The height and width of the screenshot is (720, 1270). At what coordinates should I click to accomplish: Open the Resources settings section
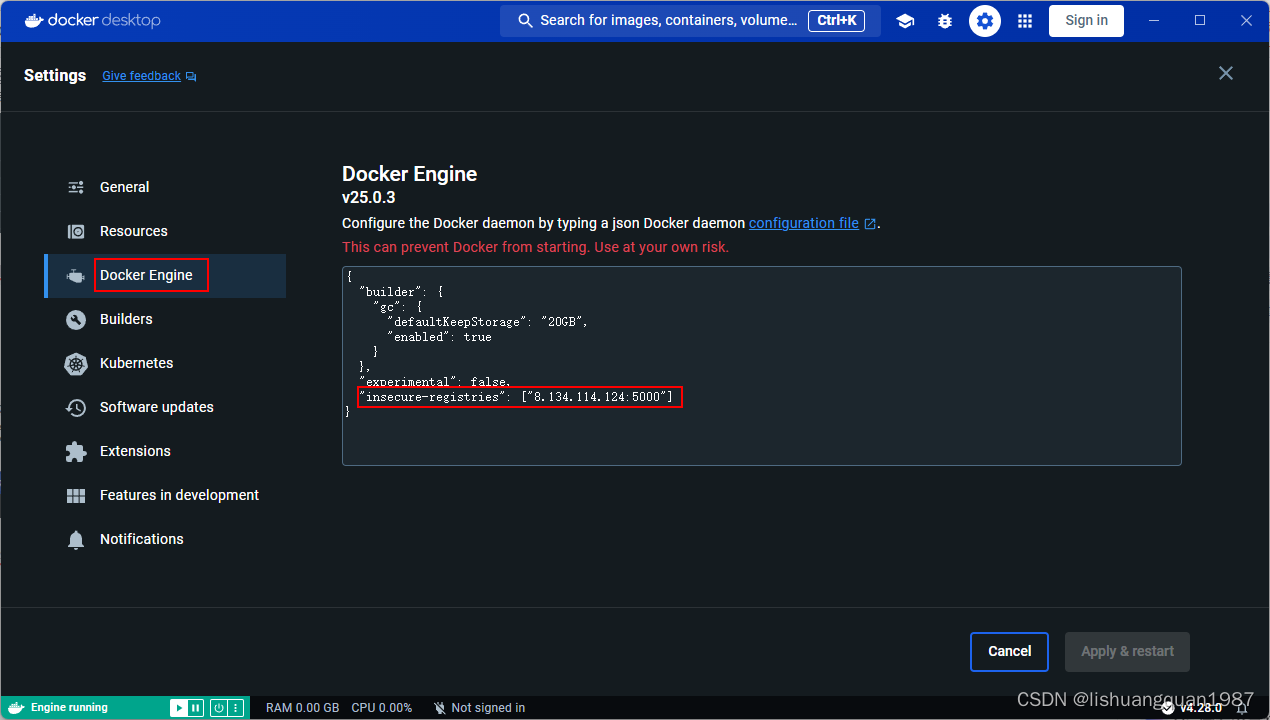[x=165, y=231]
